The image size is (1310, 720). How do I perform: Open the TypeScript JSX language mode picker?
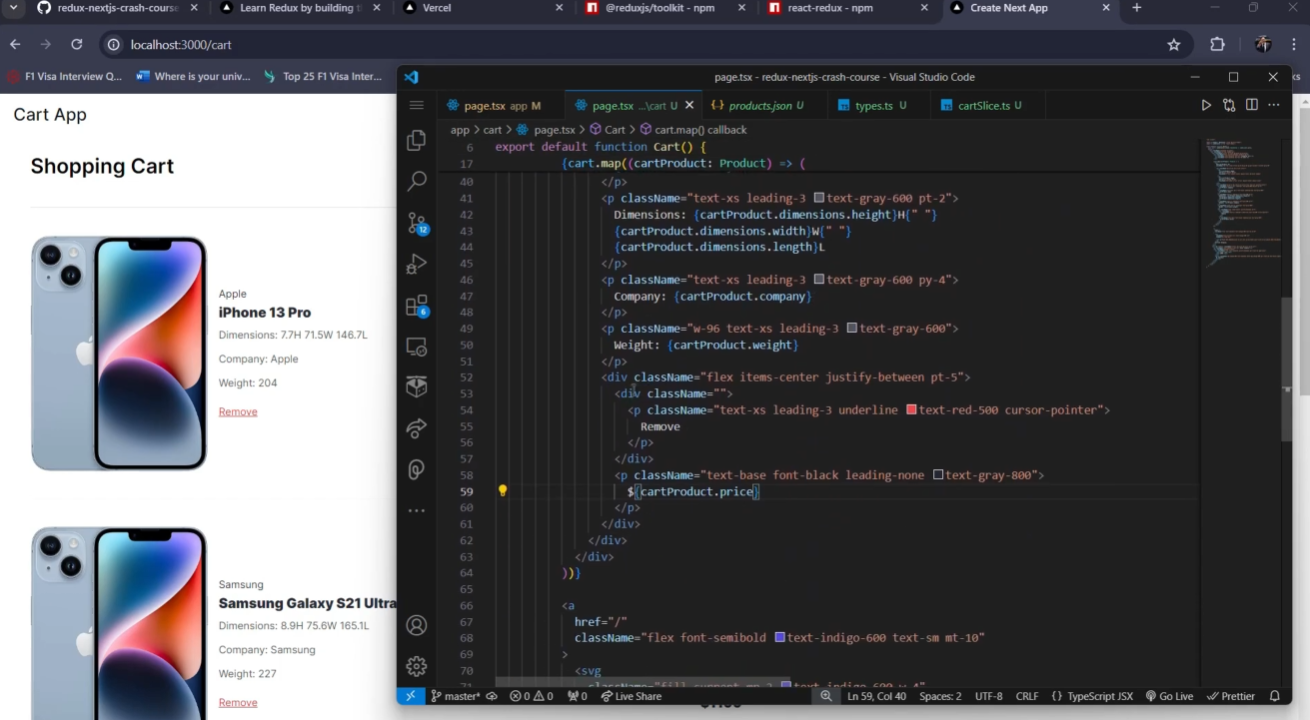1093,696
